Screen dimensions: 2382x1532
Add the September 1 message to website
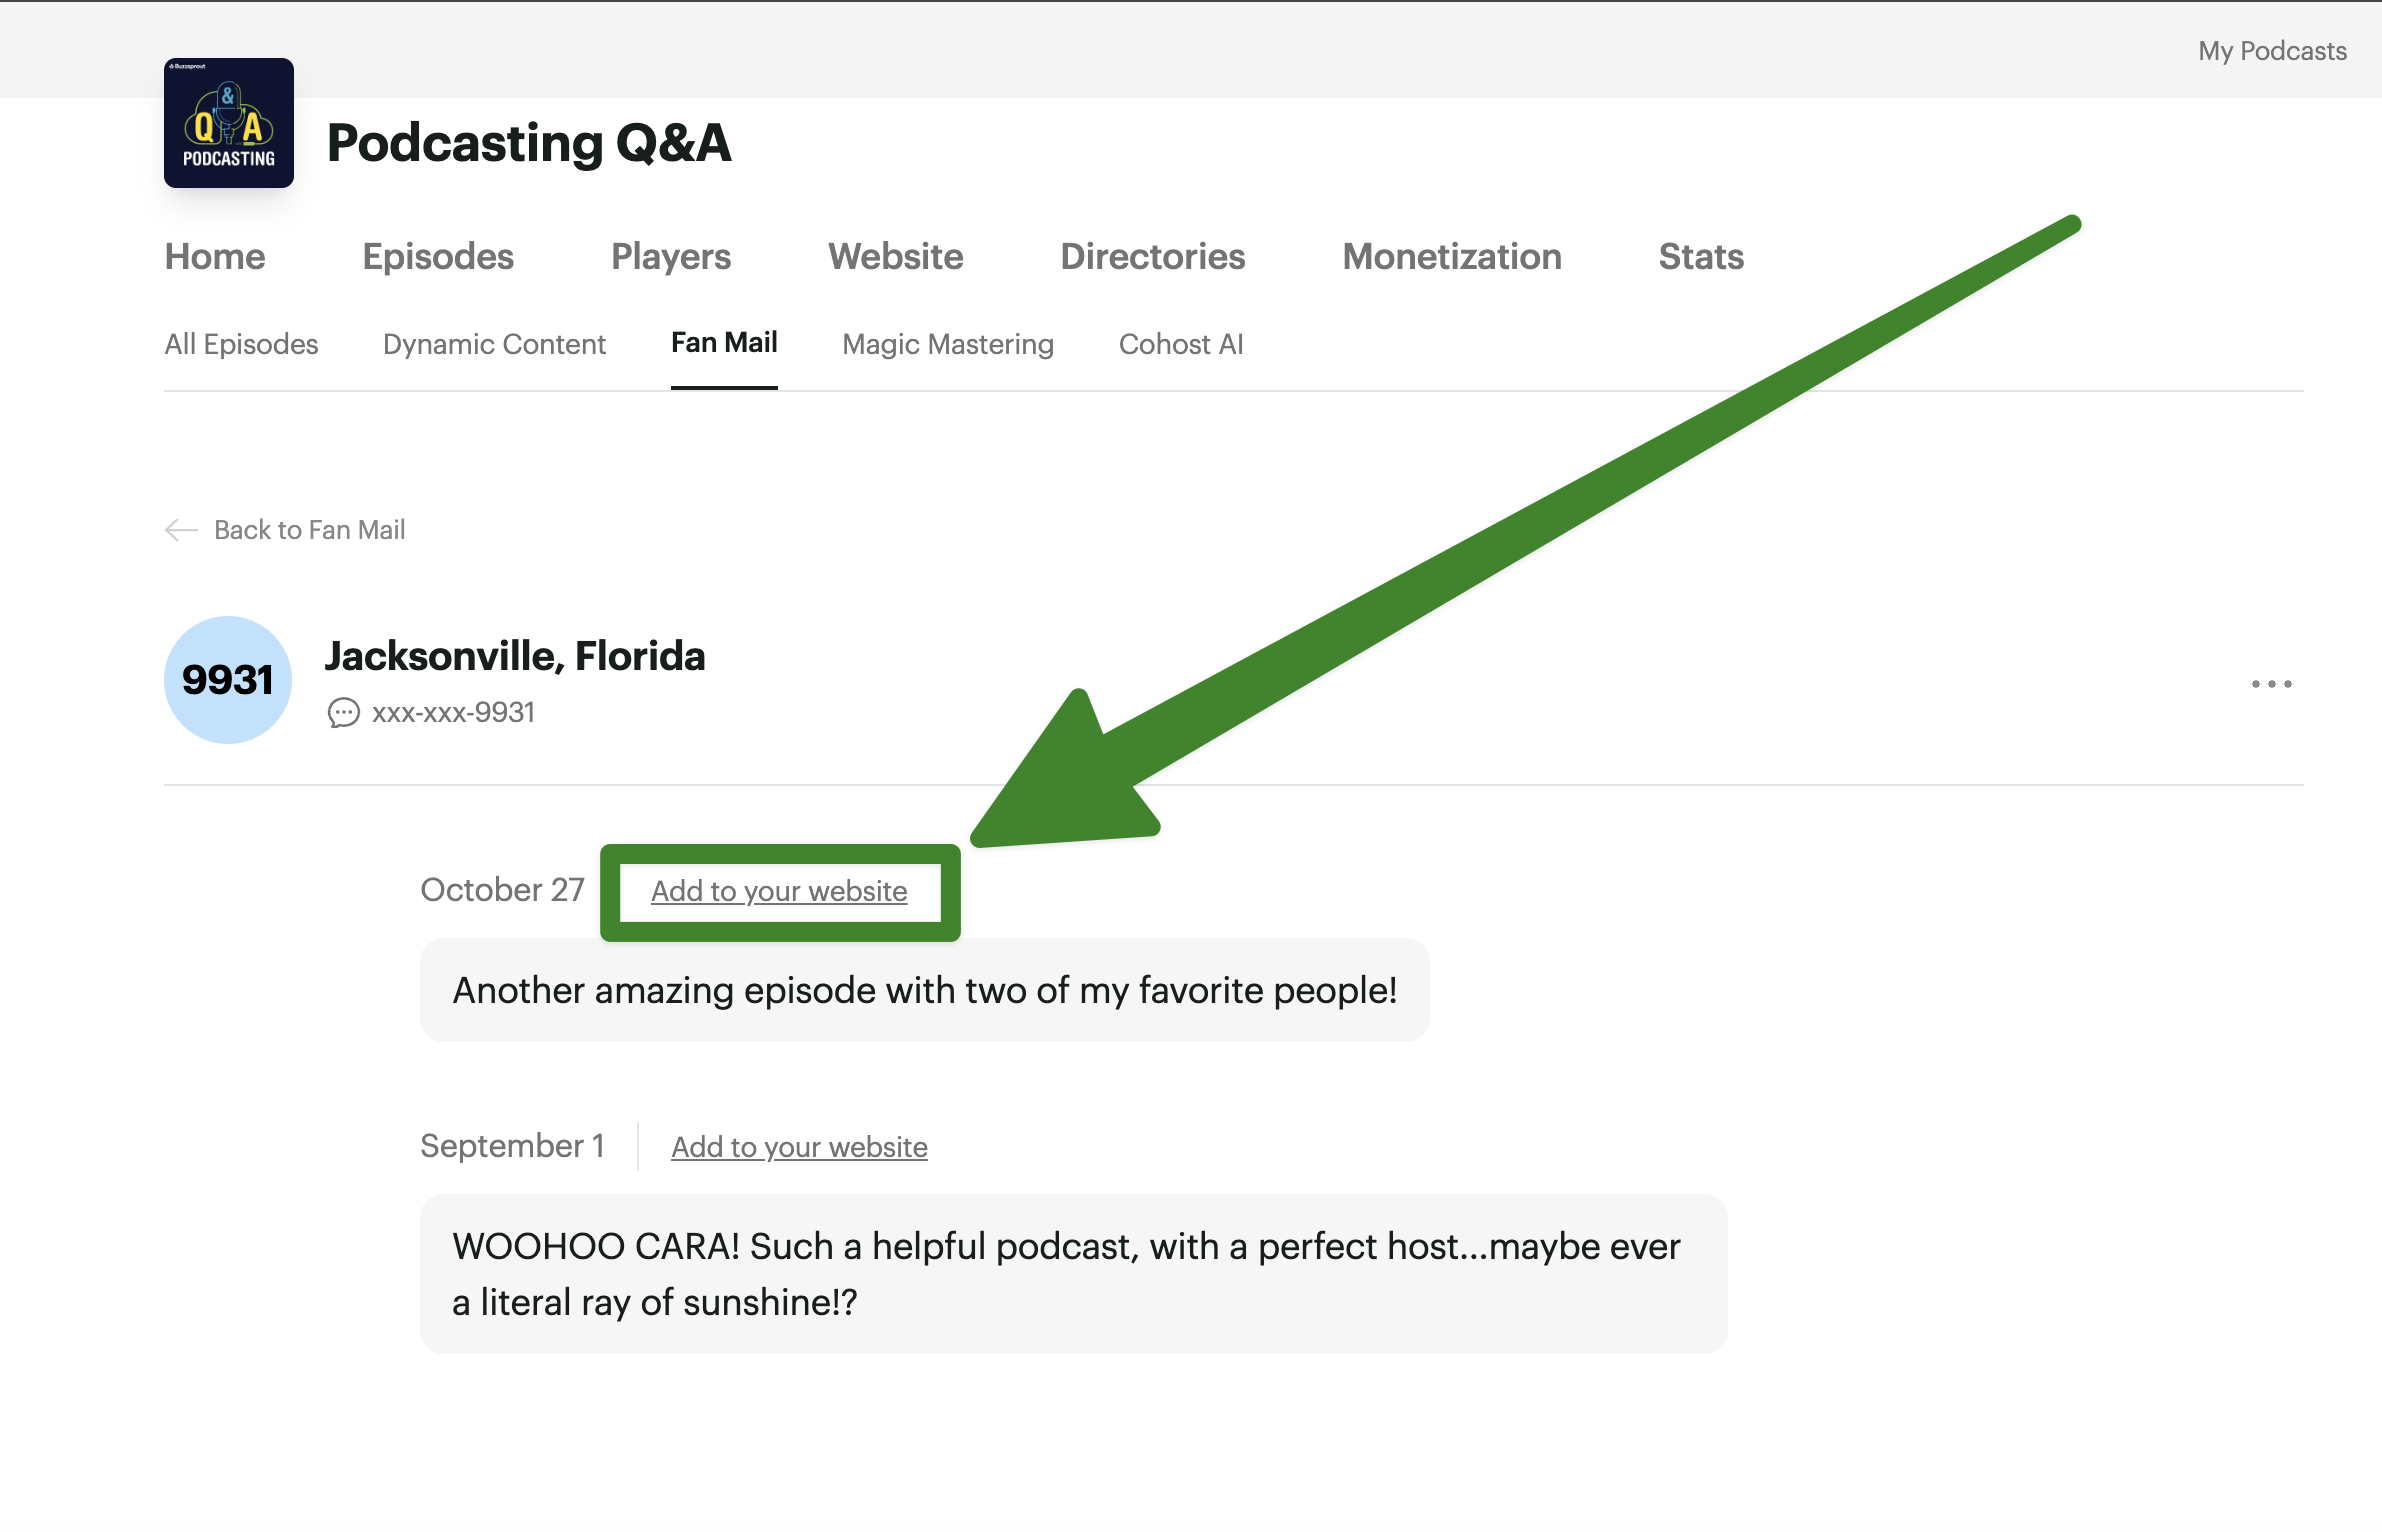(799, 1147)
